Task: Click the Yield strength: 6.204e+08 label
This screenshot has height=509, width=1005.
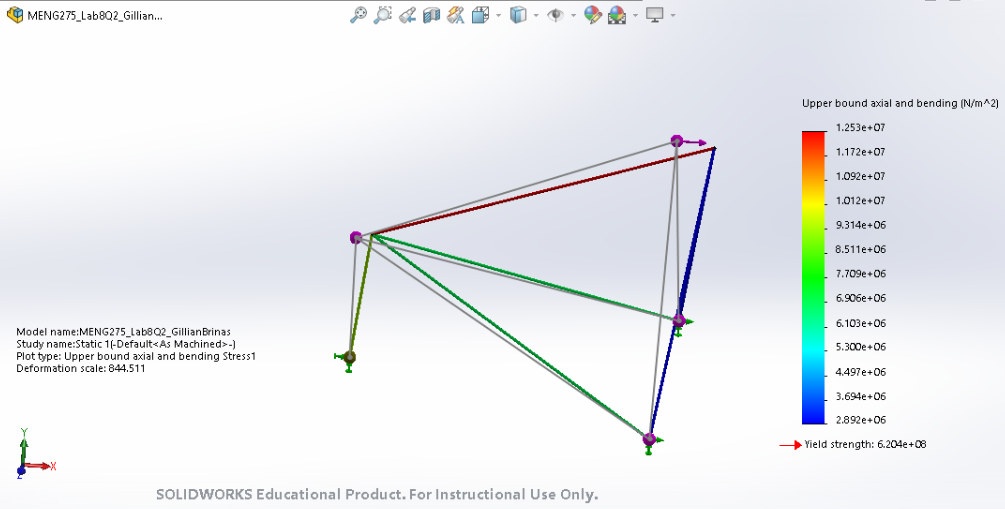Action: (865, 444)
